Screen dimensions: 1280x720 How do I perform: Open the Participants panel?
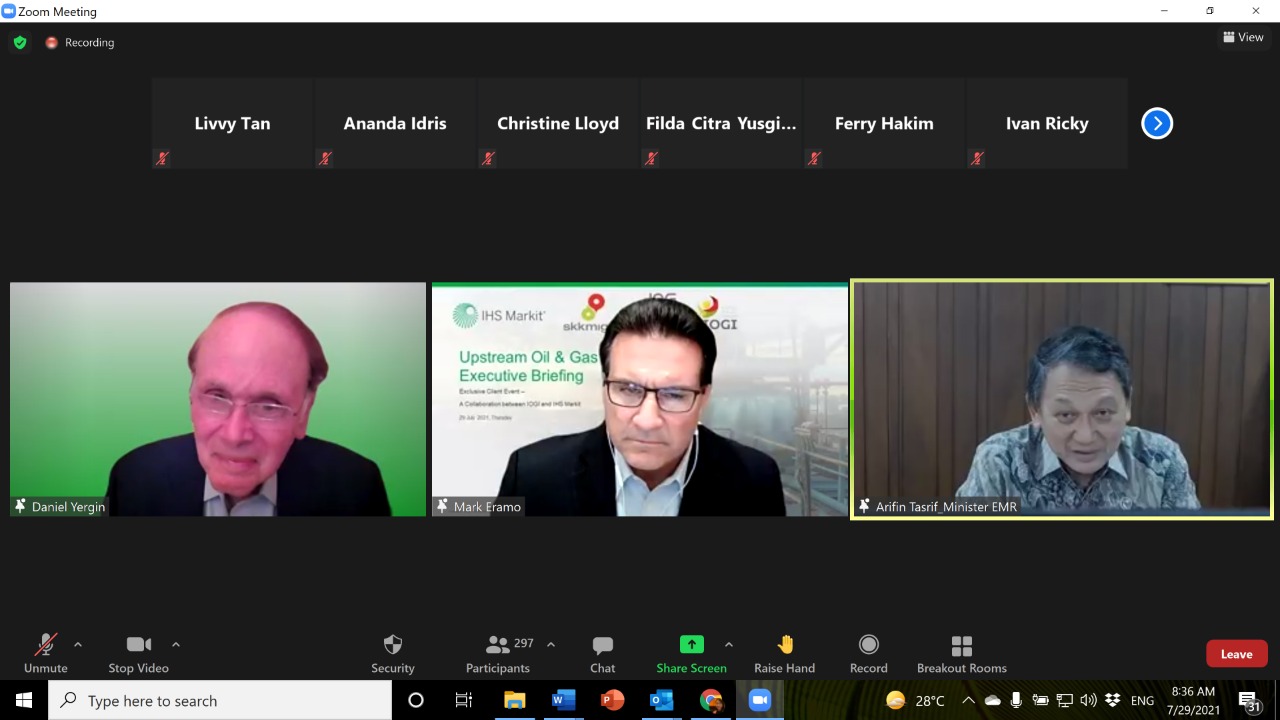[x=498, y=654]
